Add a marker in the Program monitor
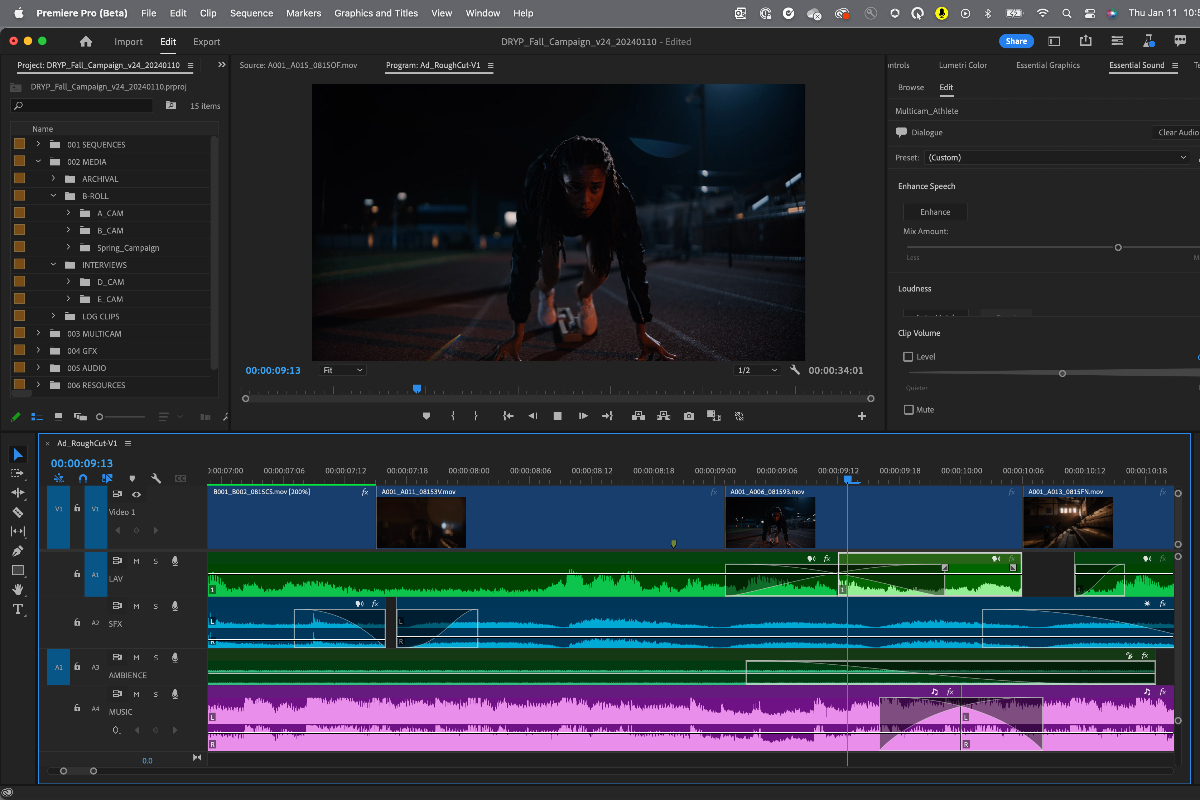This screenshot has width=1200, height=800. pos(427,416)
